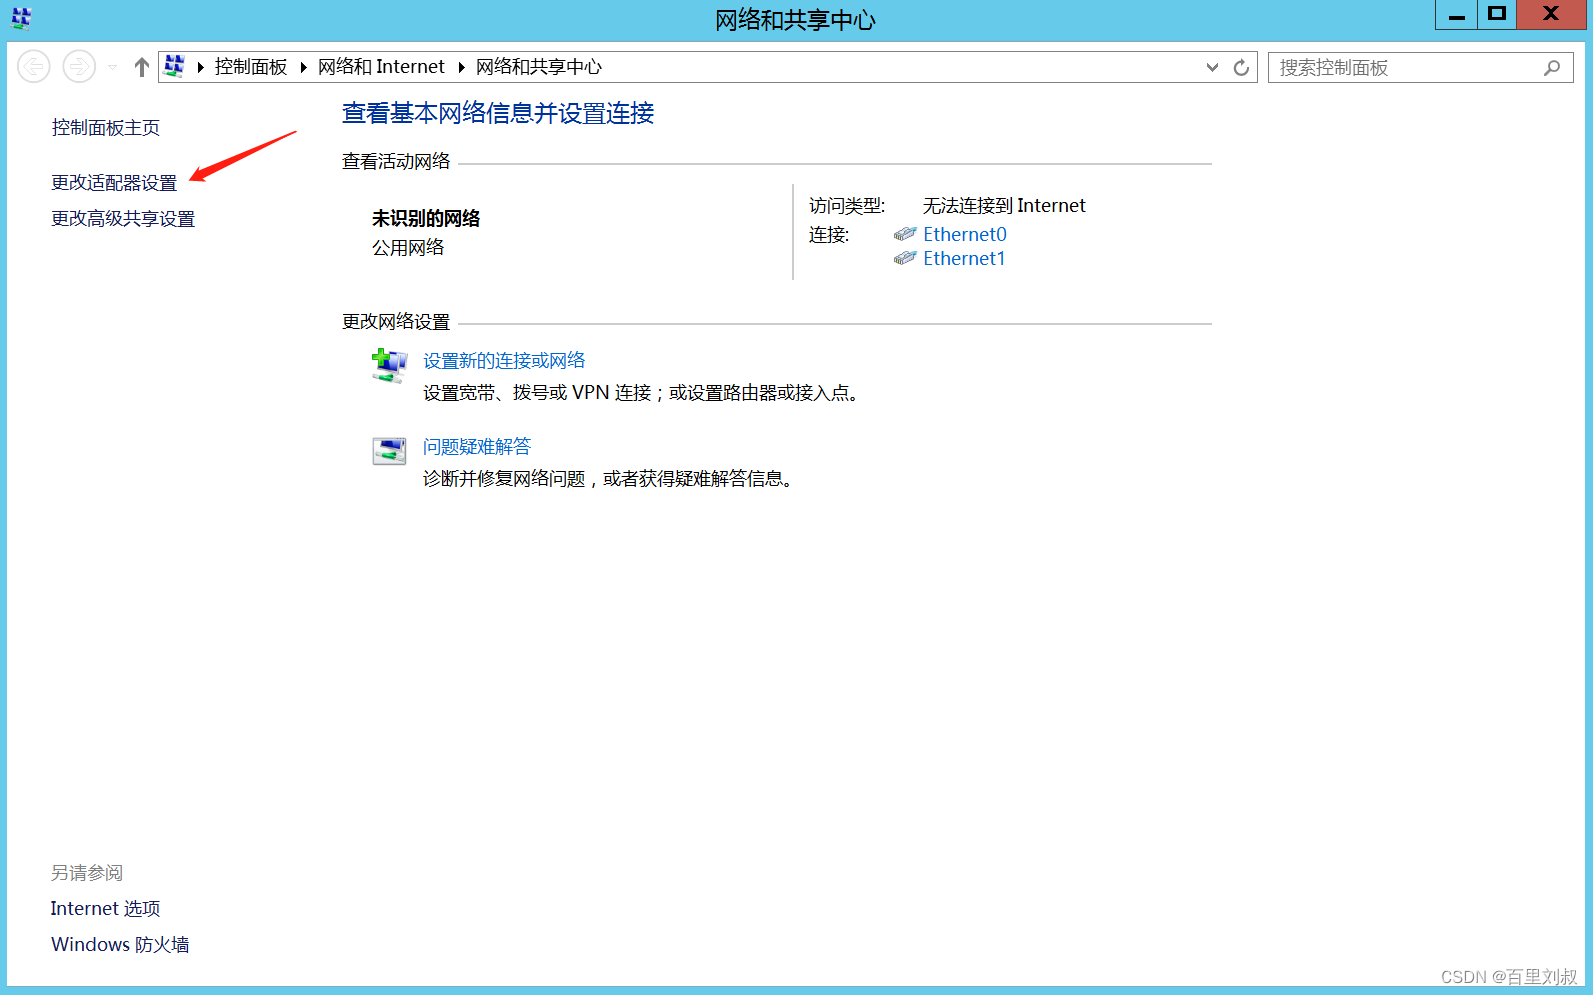Viewport: 1593px width, 995px height.
Task: Click the Forward navigation arrow
Action: tap(79, 67)
